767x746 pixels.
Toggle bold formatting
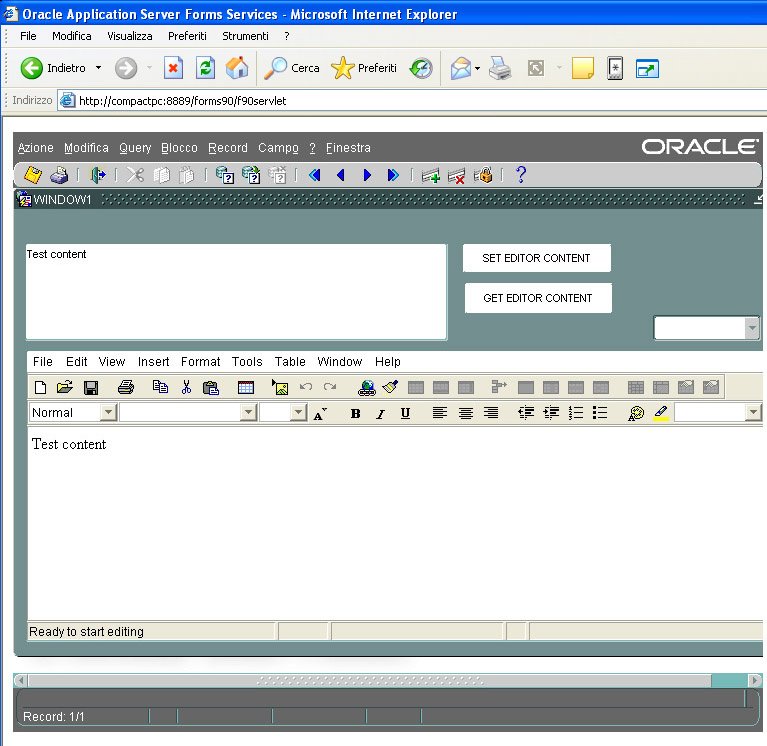pos(356,413)
